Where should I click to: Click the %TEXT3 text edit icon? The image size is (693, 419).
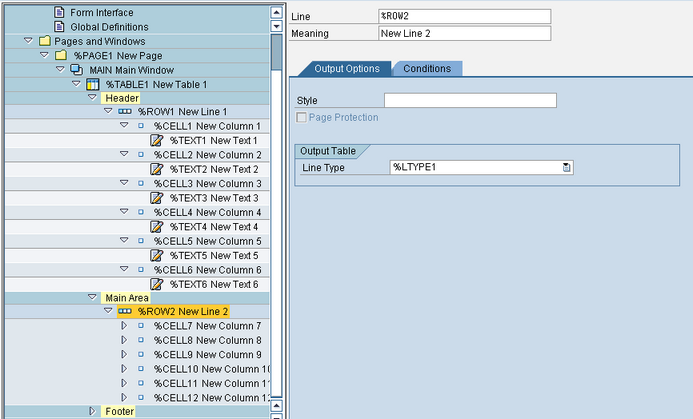(x=156, y=198)
